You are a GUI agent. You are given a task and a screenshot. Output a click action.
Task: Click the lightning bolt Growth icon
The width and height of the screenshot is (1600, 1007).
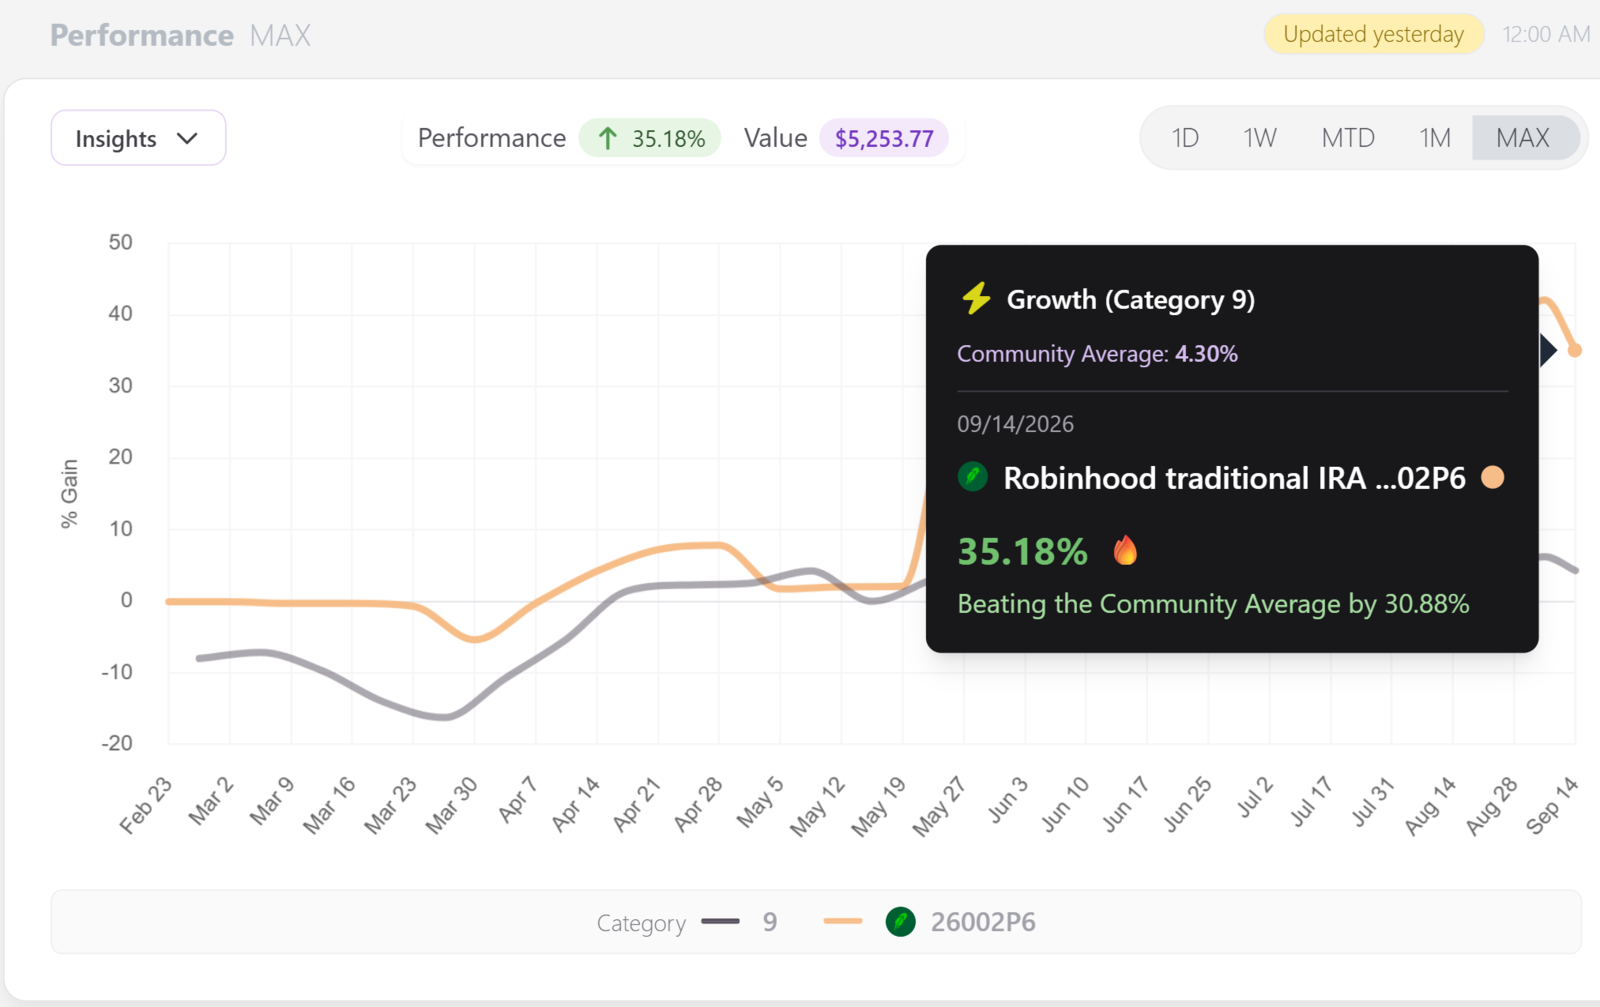(976, 299)
